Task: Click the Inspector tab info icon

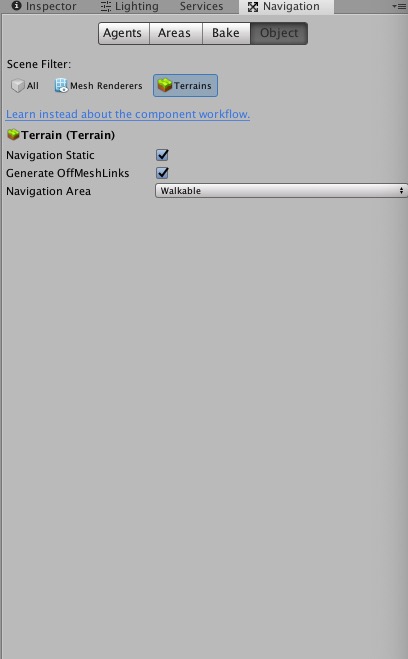Action: click(x=16, y=5)
